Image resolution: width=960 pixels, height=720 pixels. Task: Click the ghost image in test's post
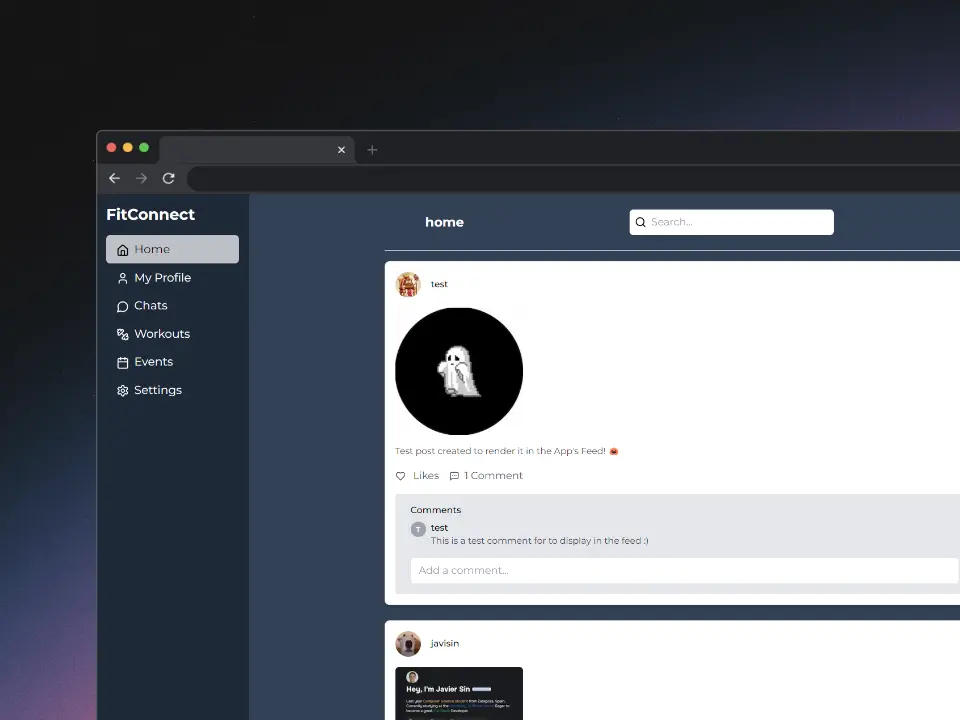pyautogui.click(x=459, y=371)
